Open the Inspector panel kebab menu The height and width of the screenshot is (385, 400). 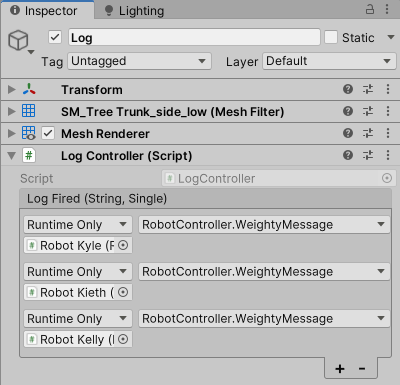coord(387,9)
